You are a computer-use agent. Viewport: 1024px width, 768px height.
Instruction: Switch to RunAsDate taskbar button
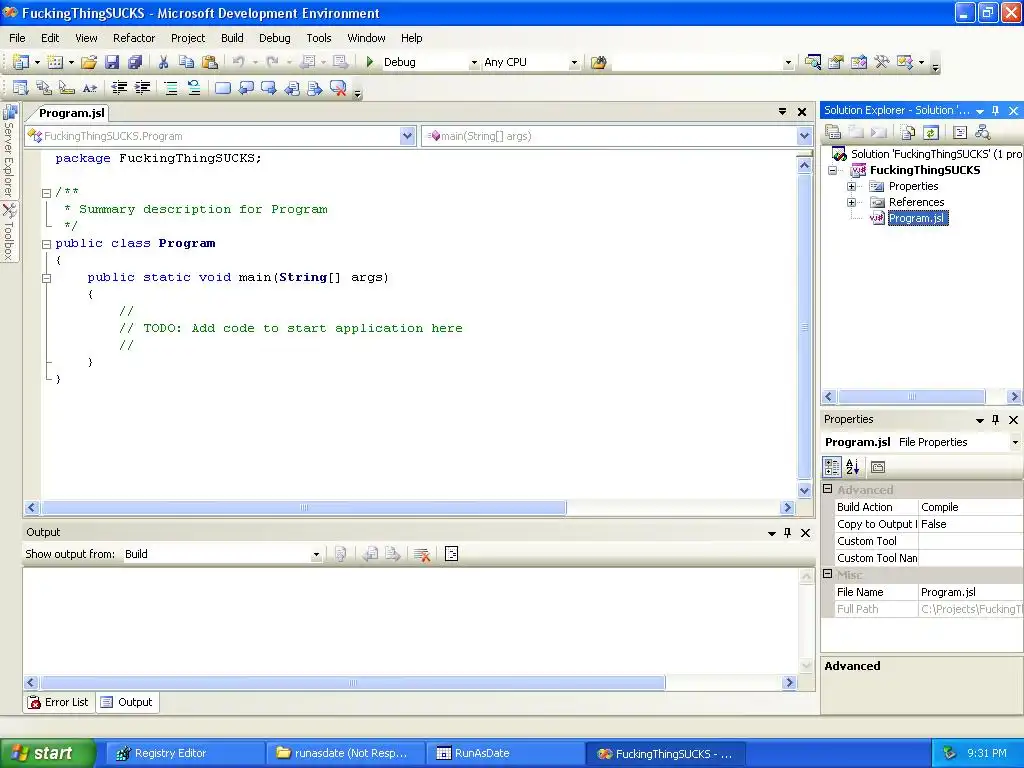(505, 754)
